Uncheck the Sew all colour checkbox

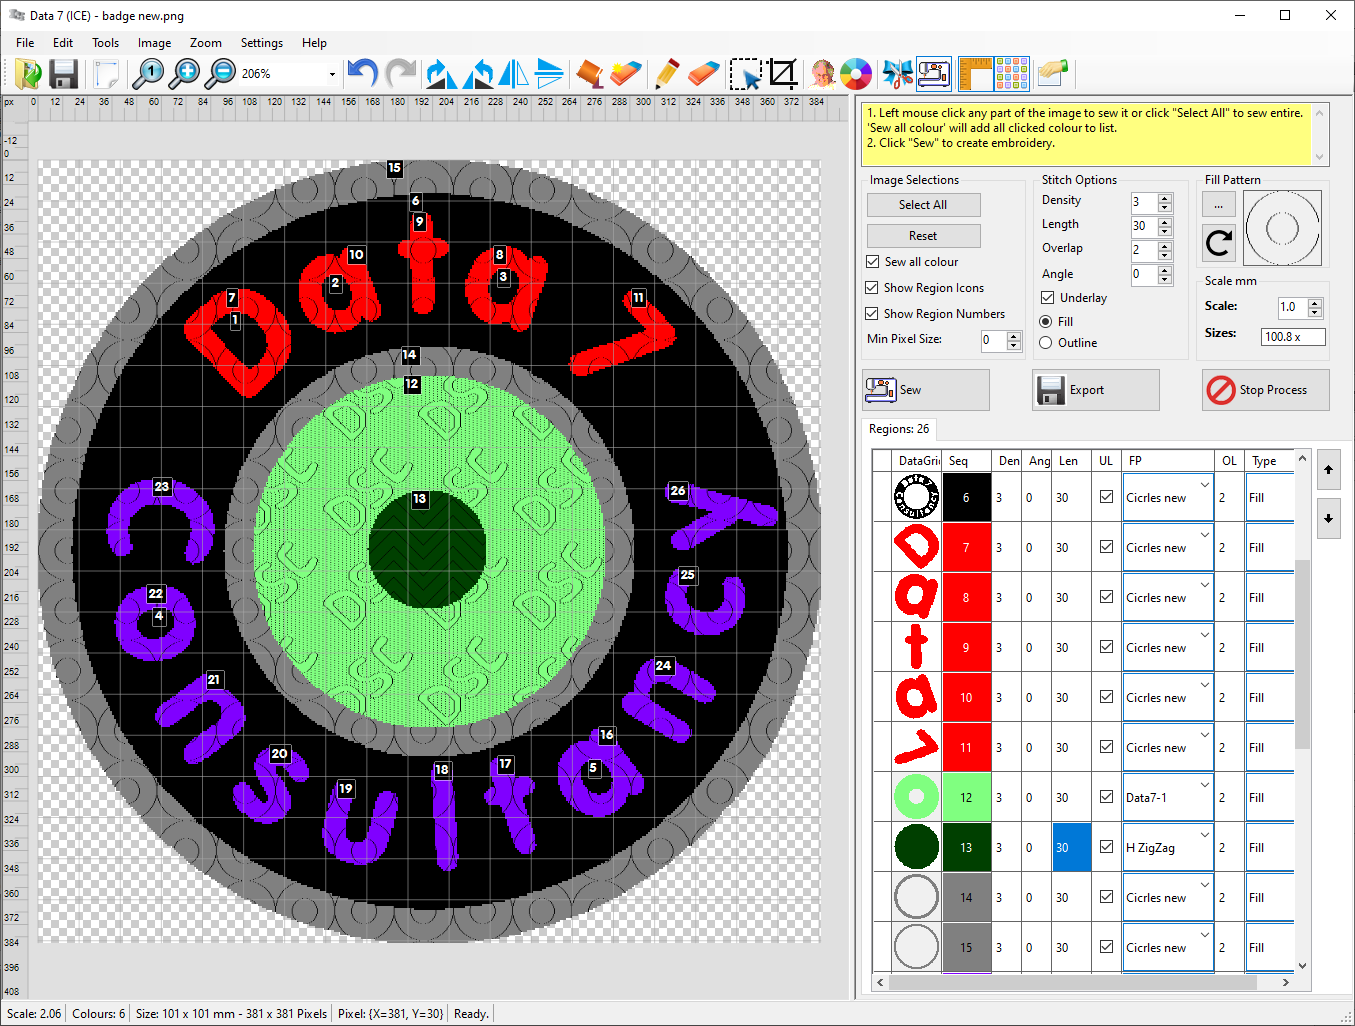(873, 262)
